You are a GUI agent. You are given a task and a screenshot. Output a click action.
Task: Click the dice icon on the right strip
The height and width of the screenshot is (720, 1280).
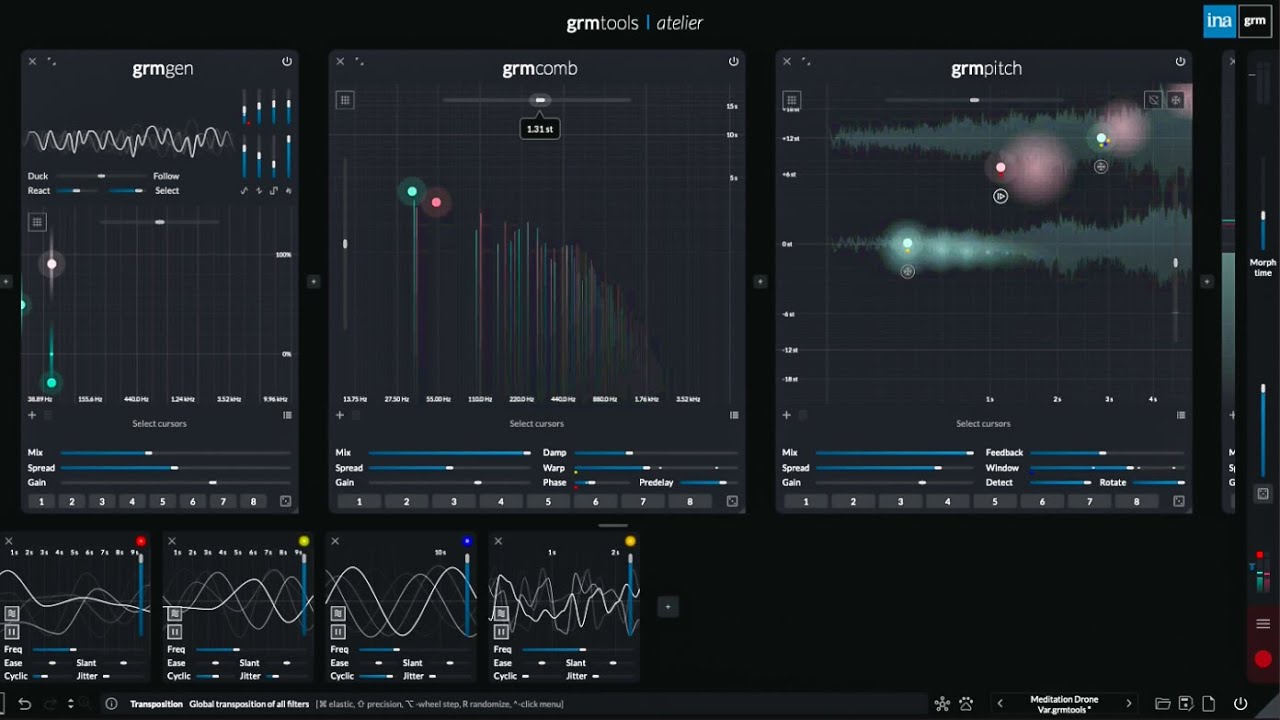[x=1263, y=494]
